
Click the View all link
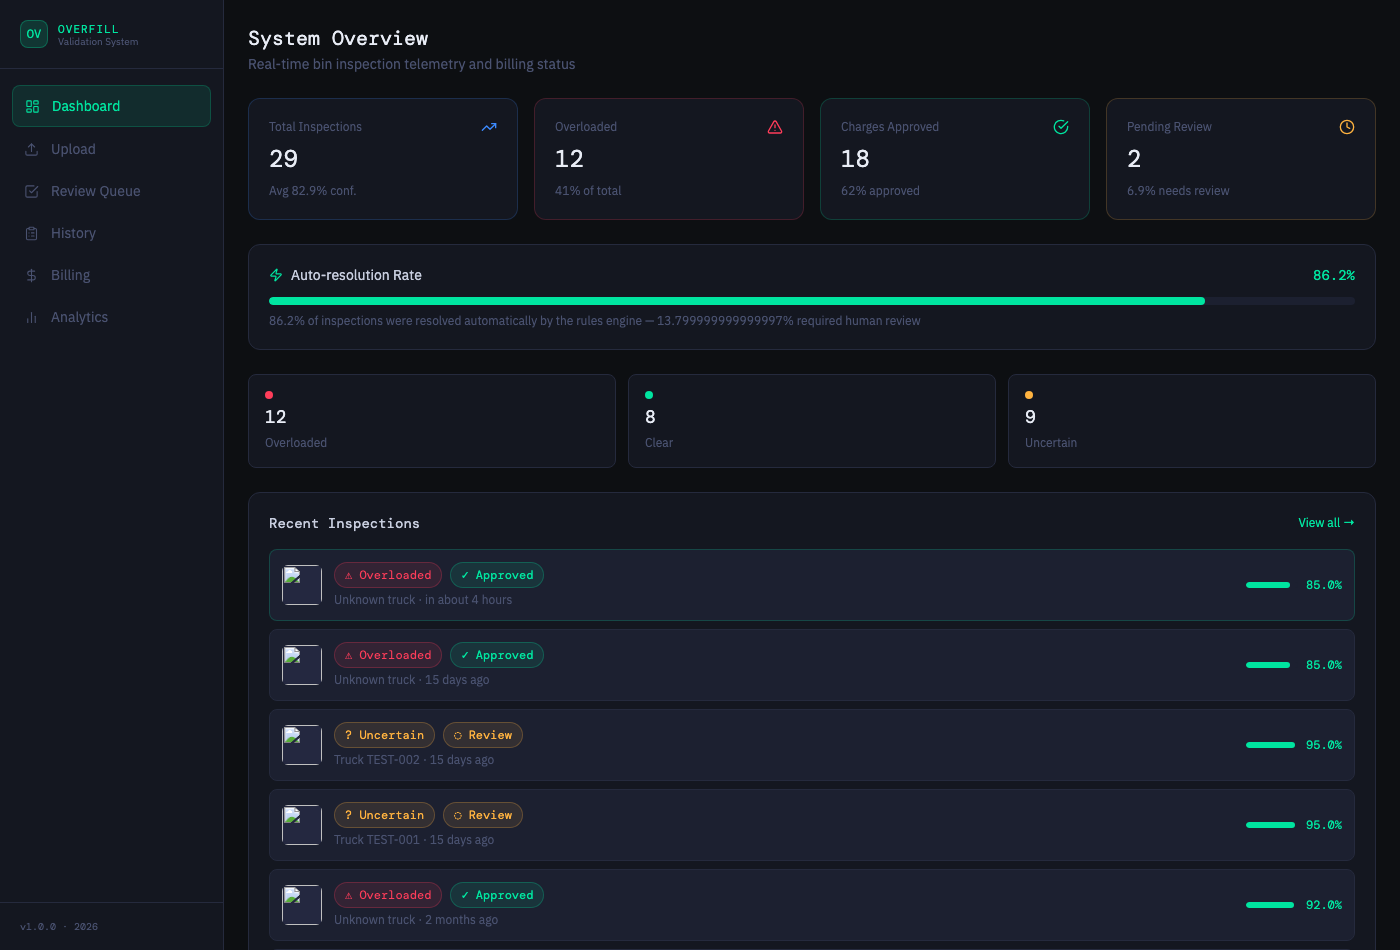(1326, 523)
